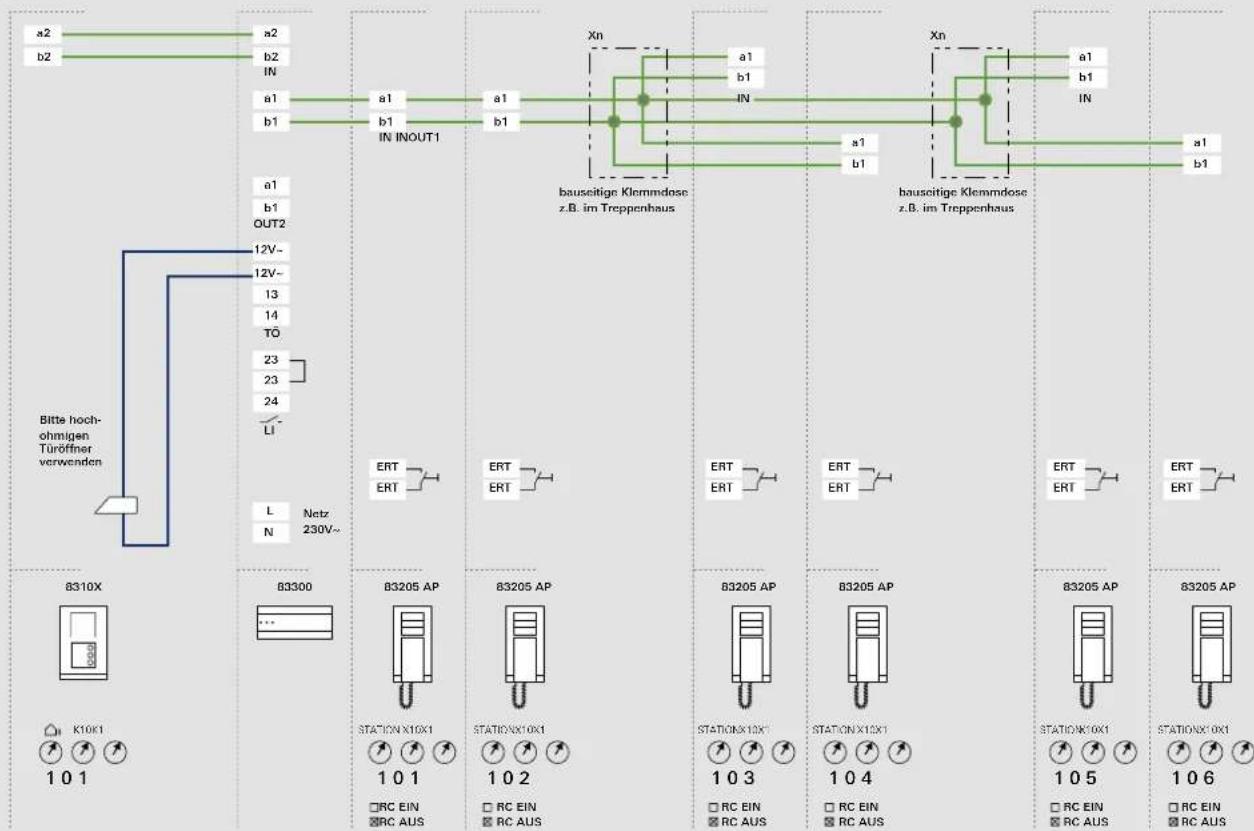Click the handset icon above station 101

click(411, 656)
